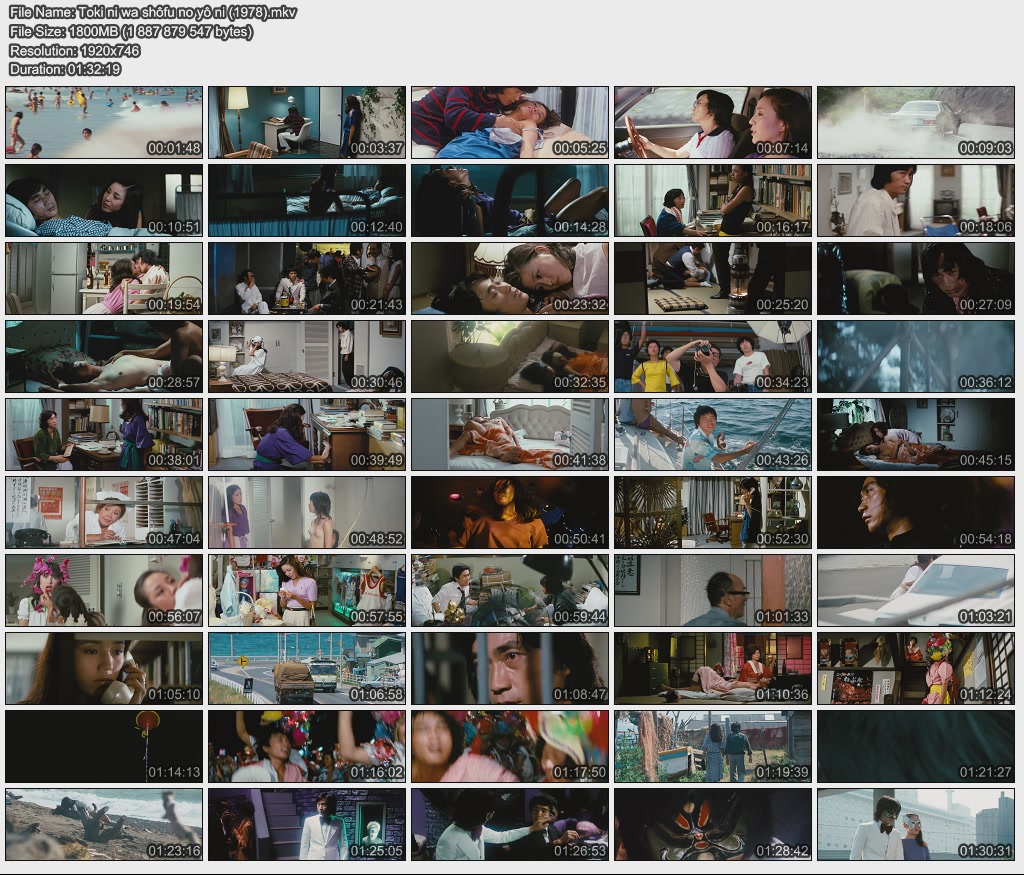The width and height of the screenshot is (1024, 875).
Task: Click the dark frame 01:21:27
Action: 916,746
